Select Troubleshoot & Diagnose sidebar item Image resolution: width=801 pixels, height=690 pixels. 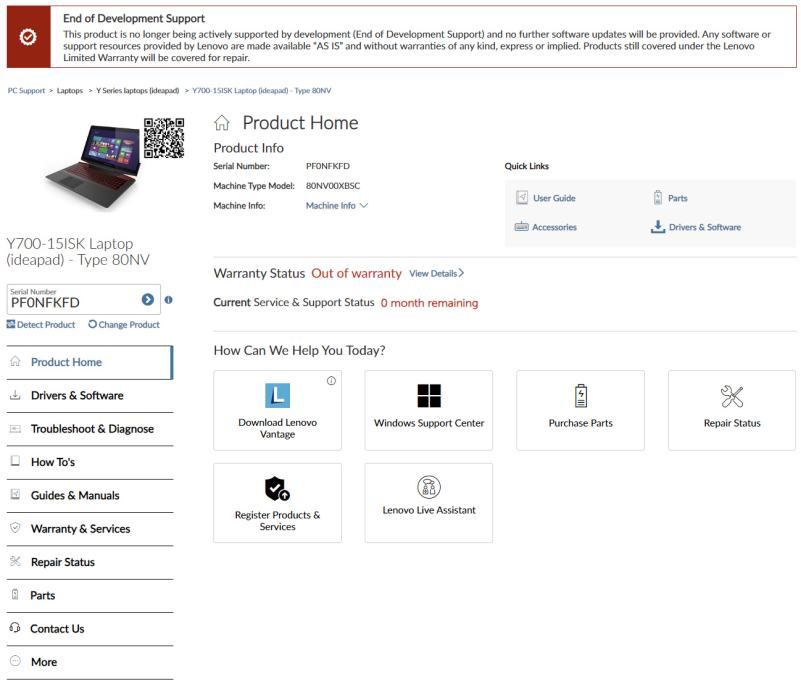92,429
